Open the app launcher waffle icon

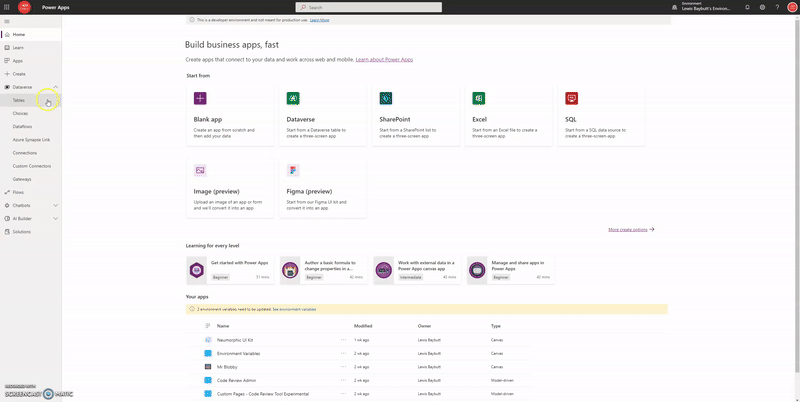point(7,7)
